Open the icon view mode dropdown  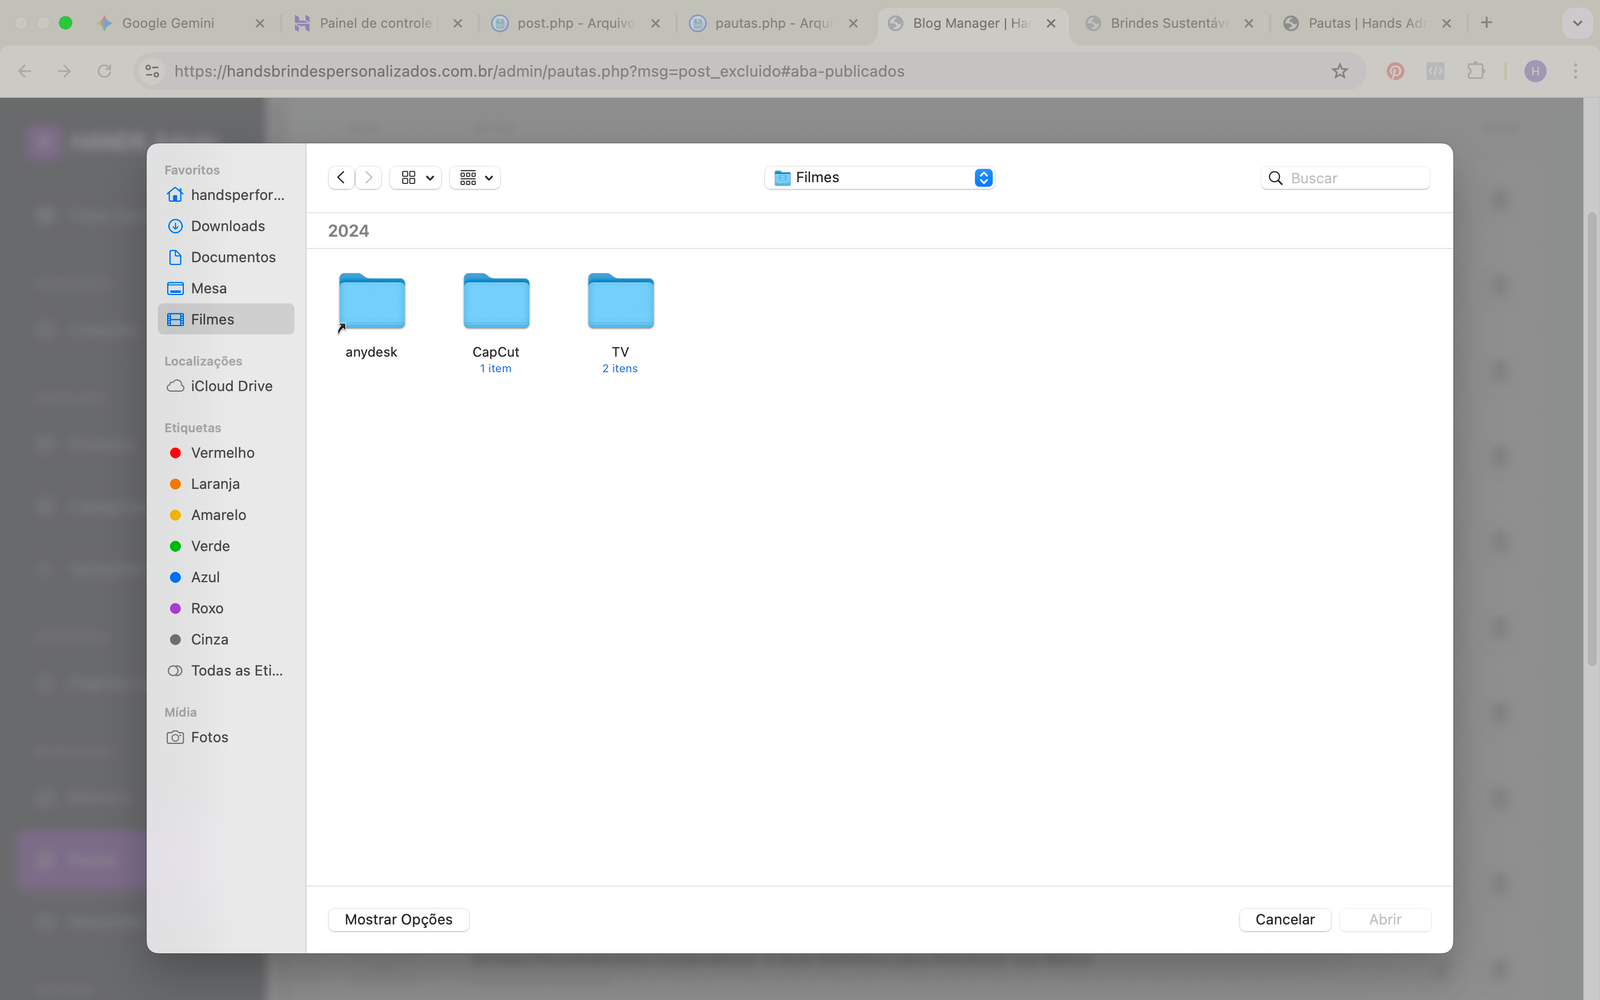416,178
